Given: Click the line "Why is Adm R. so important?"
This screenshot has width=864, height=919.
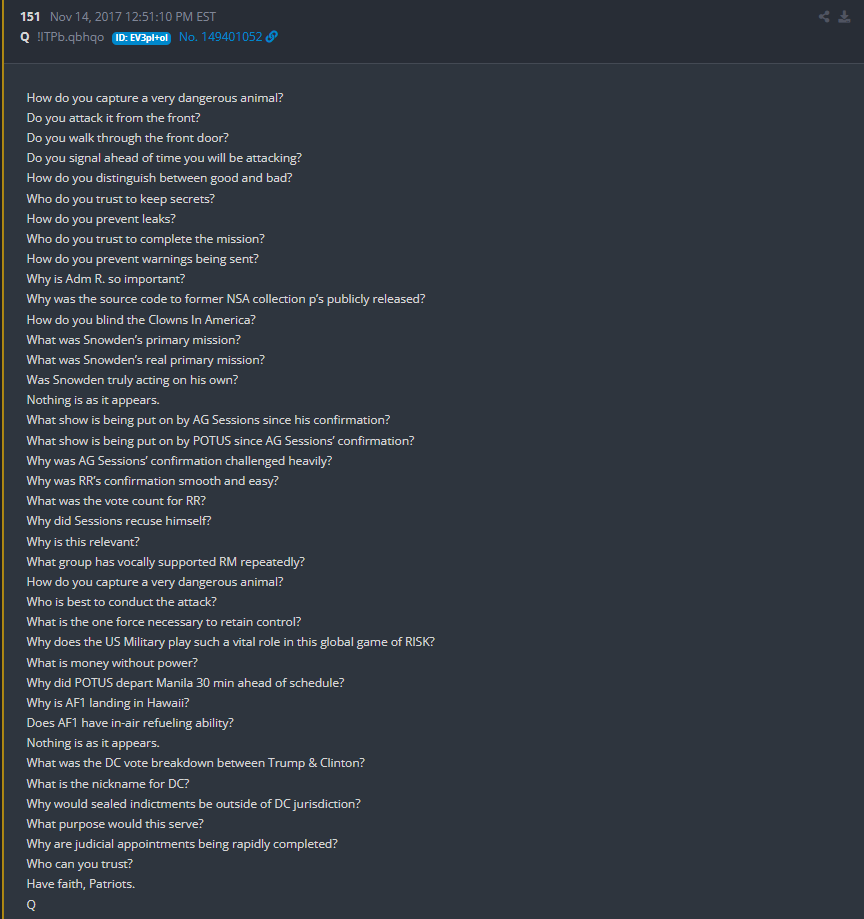Looking at the screenshot, I should pyautogui.click(x=106, y=279).
